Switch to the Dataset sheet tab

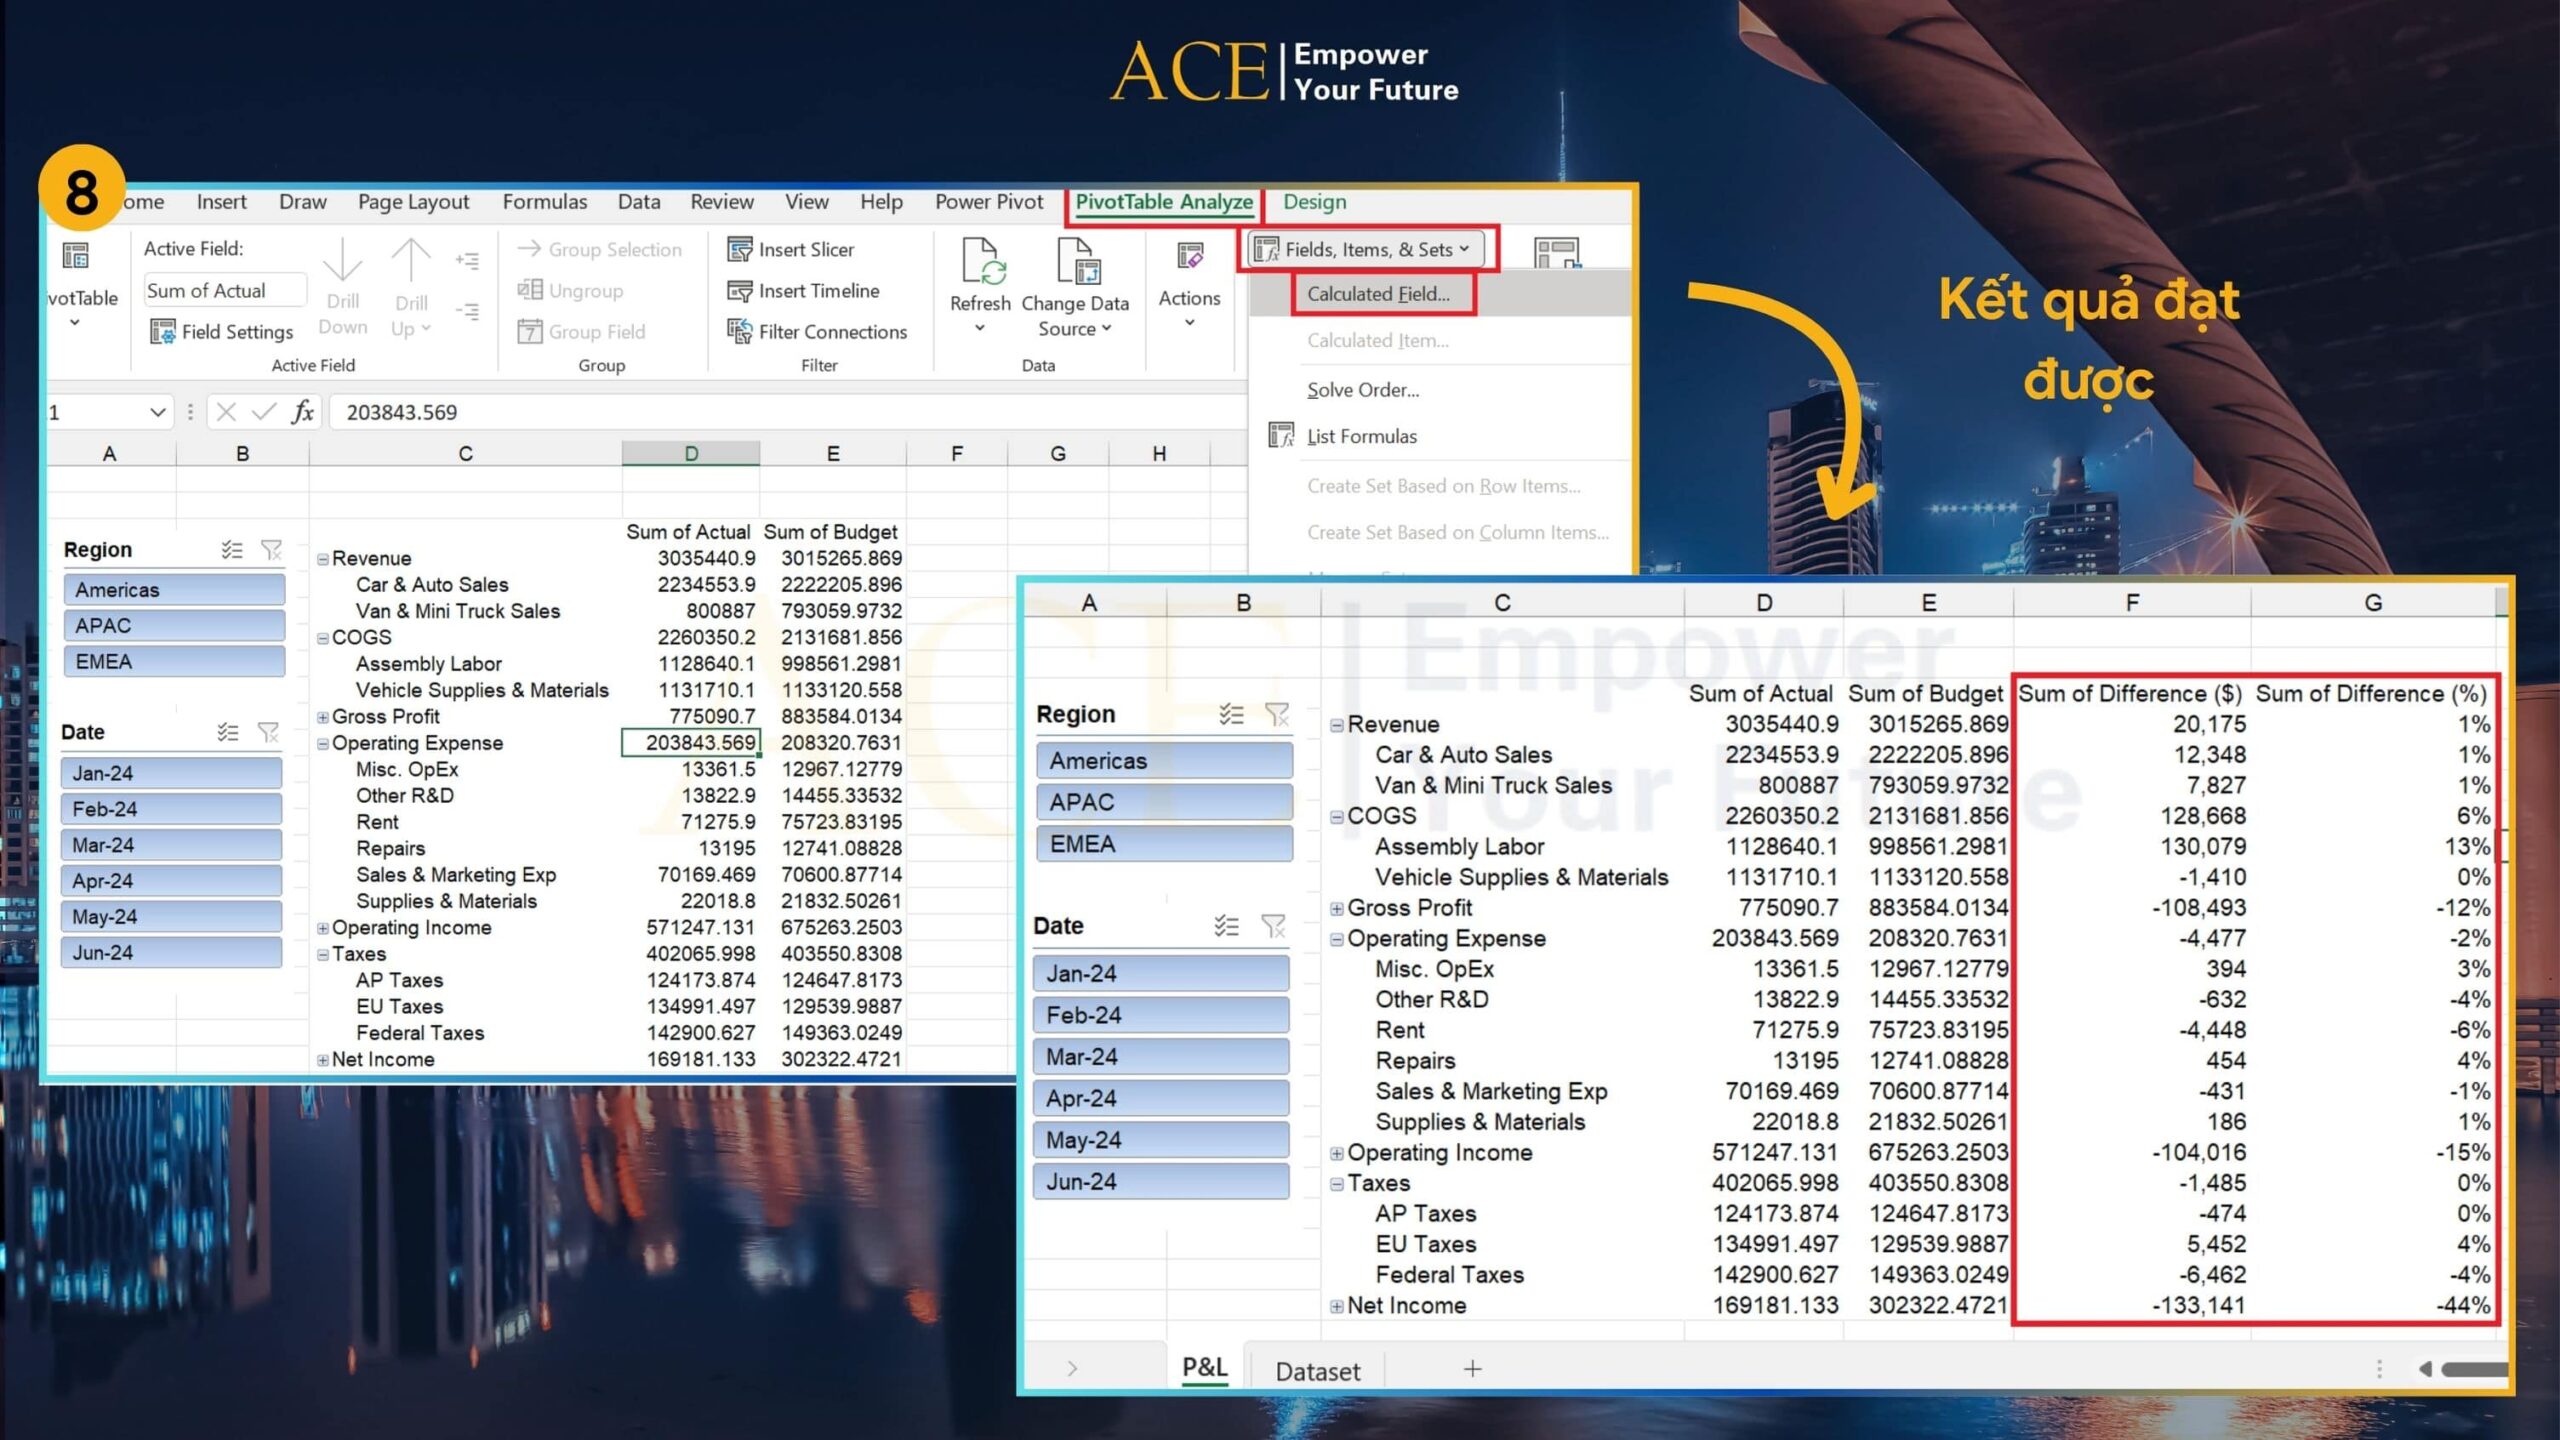pyautogui.click(x=1317, y=1371)
